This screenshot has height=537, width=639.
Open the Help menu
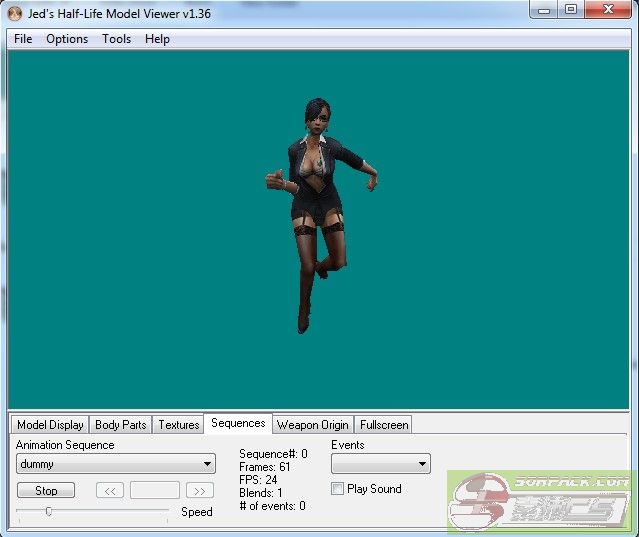click(x=157, y=39)
